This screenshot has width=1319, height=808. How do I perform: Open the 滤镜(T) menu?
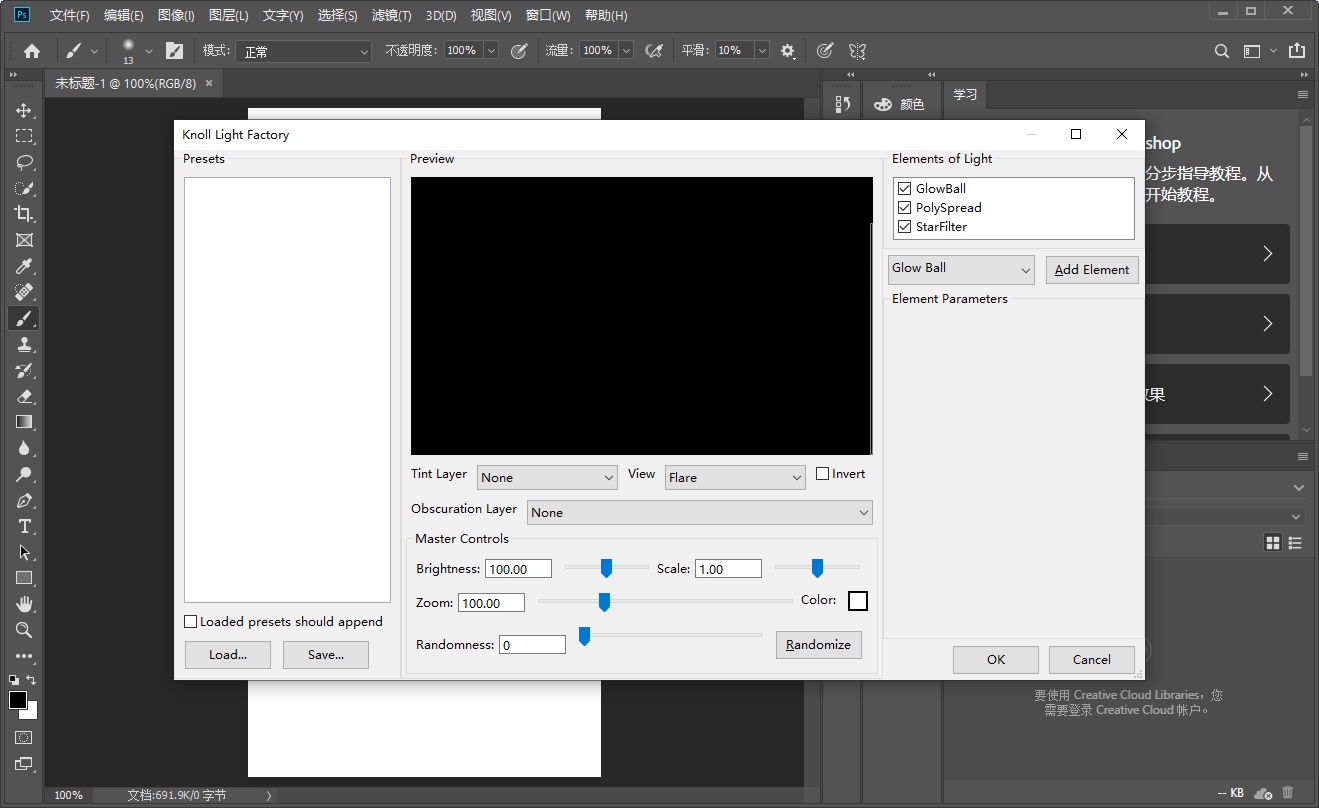tap(391, 15)
